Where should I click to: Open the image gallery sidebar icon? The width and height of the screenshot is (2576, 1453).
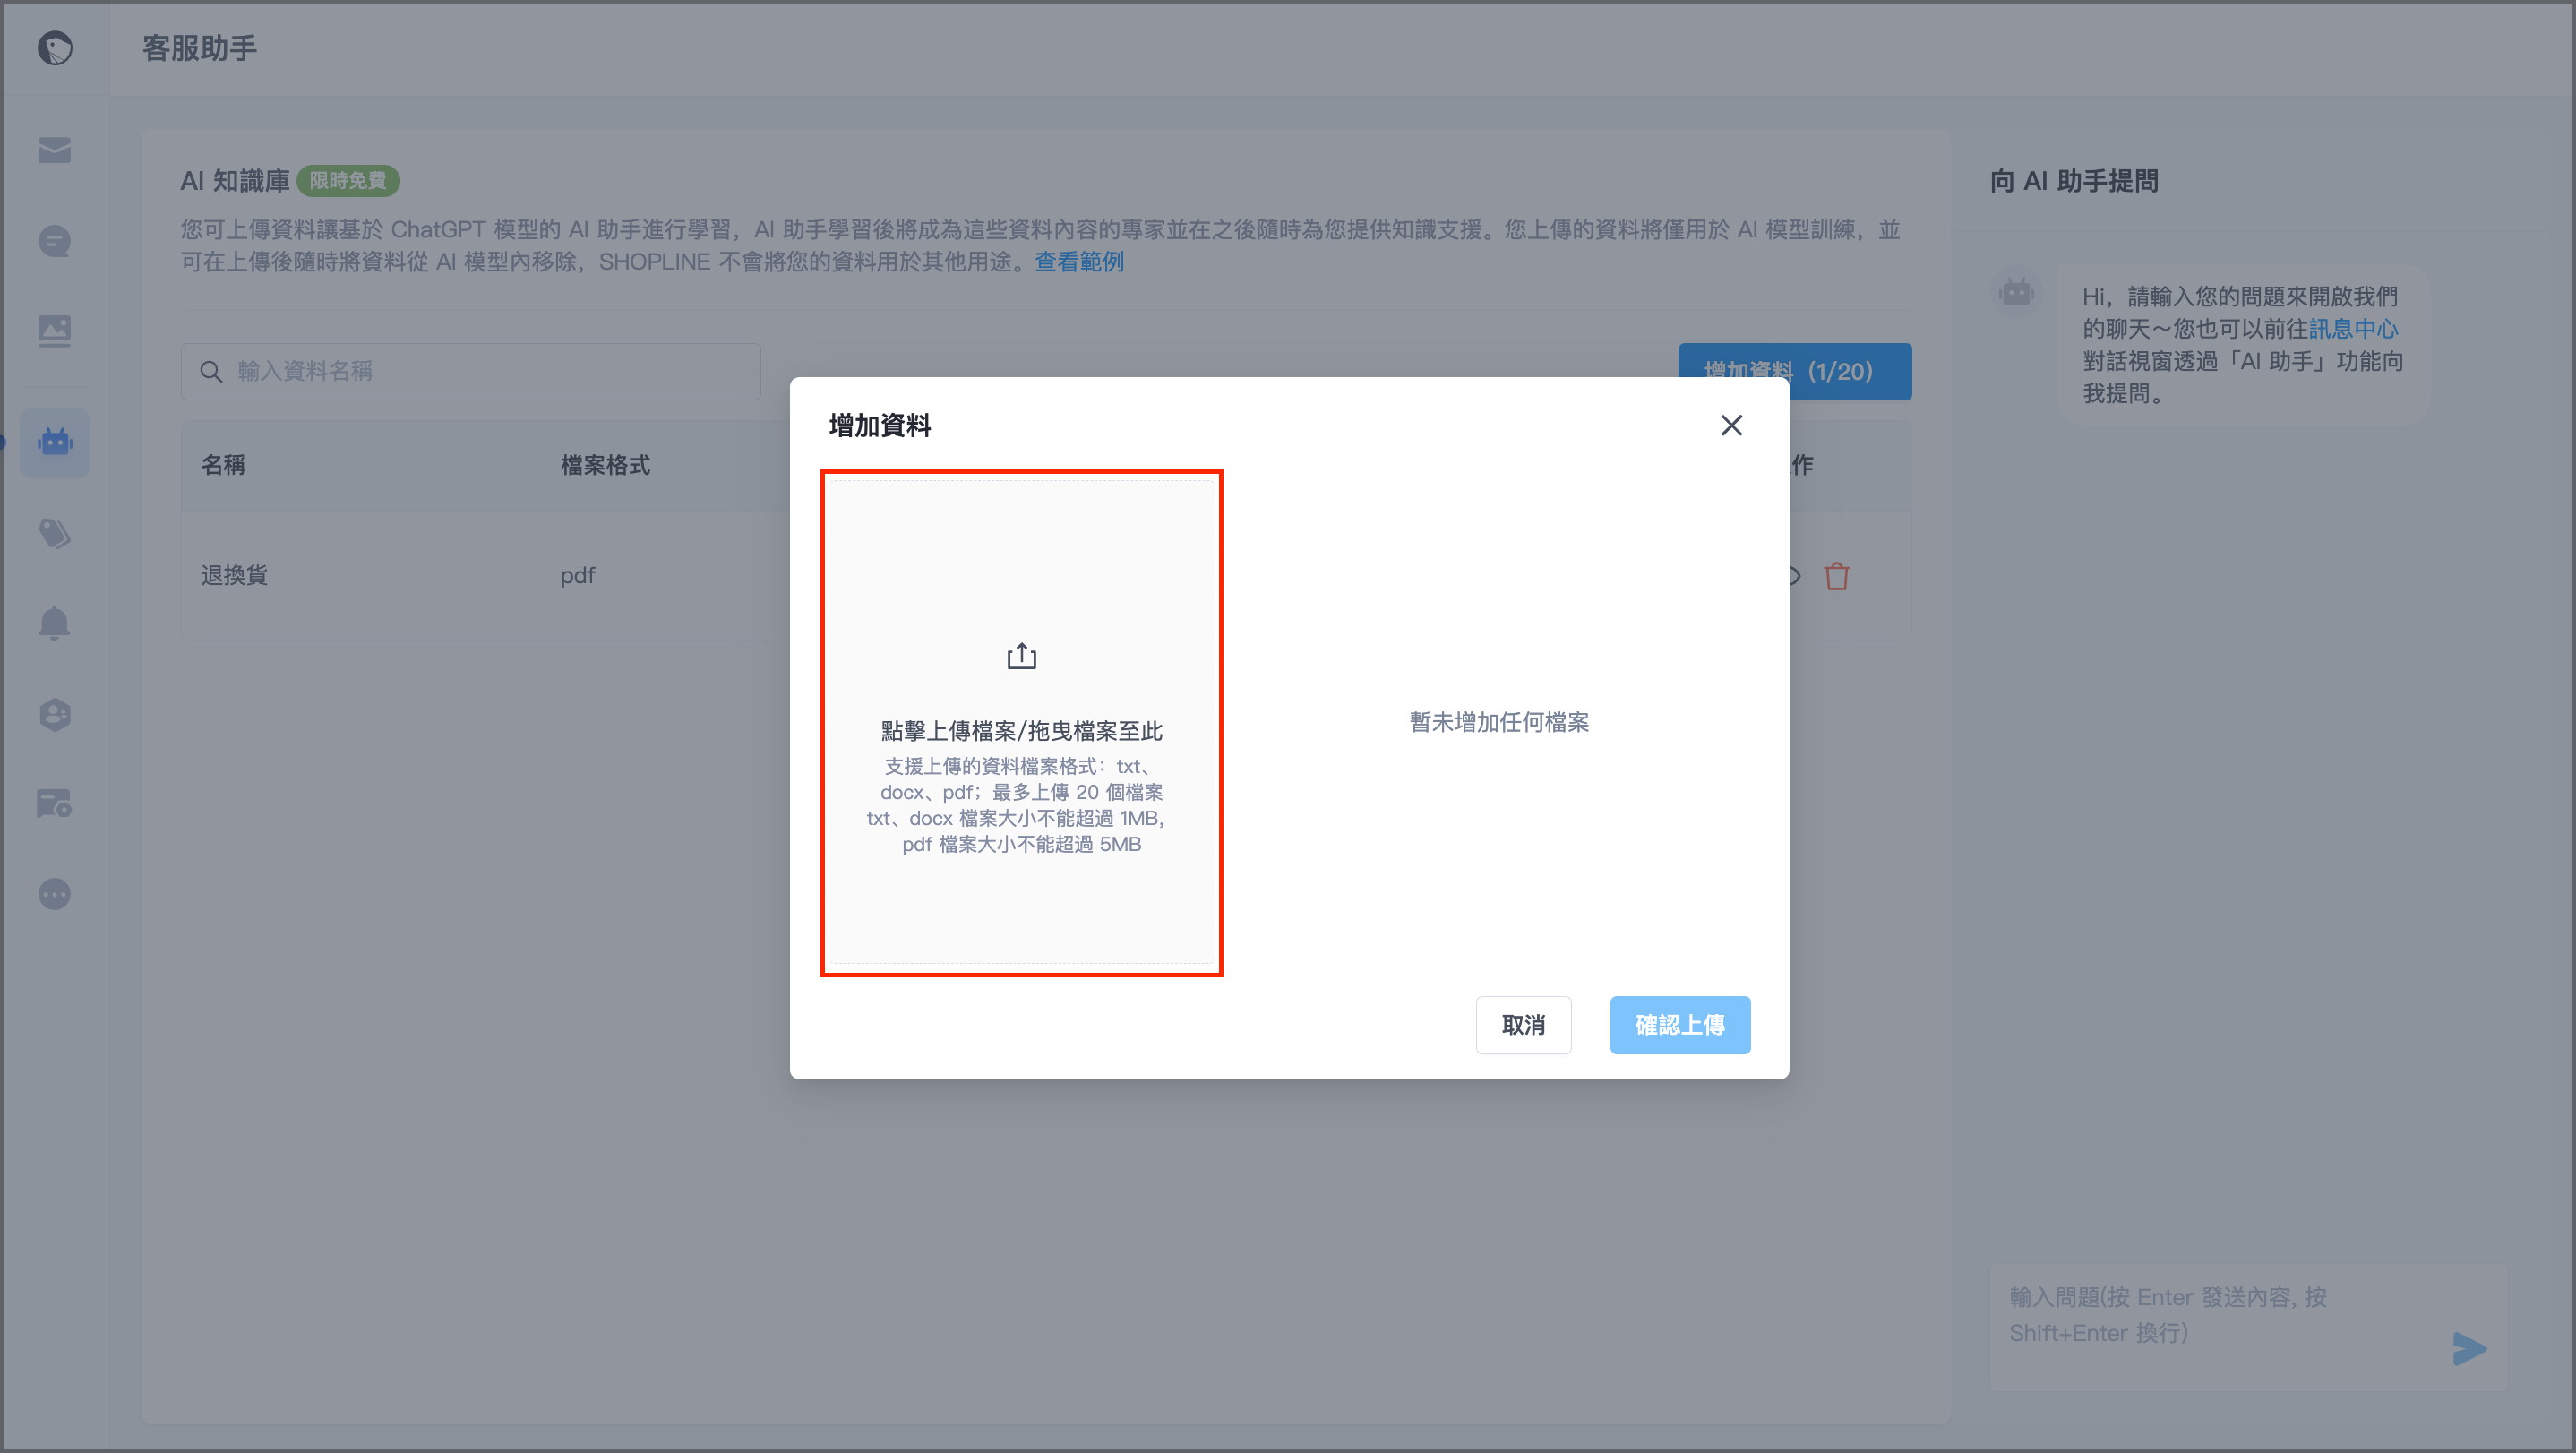click(x=55, y=331)
